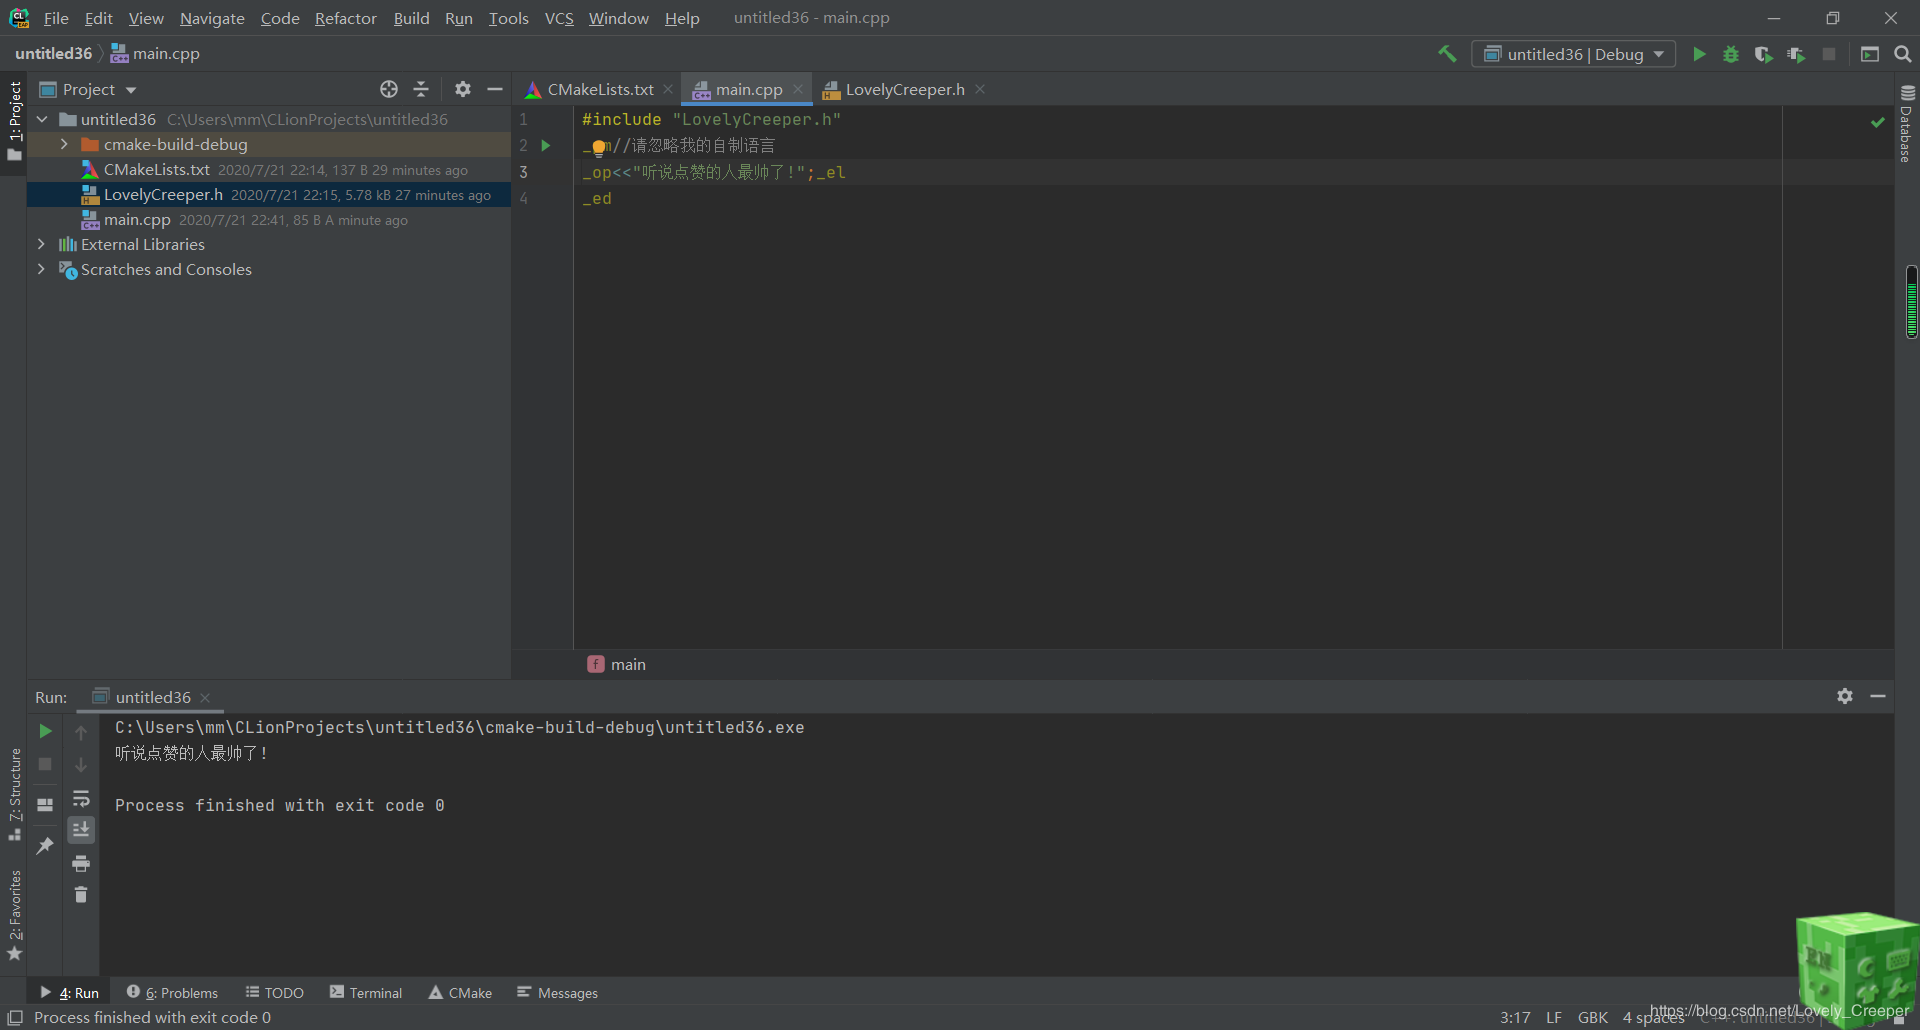Toggle soft-wrap in Run console

pyautogui.click(x=81, y=798)
